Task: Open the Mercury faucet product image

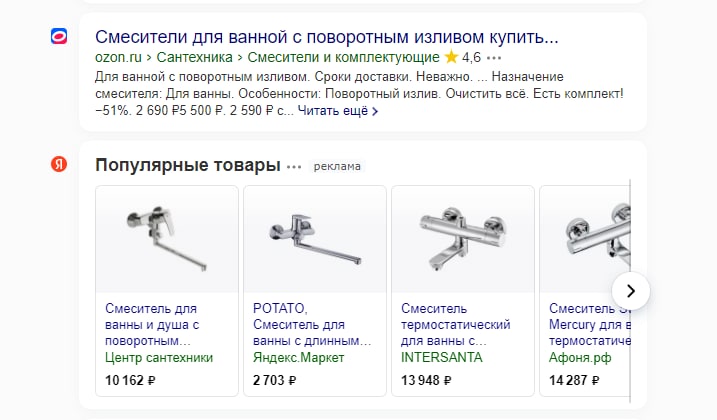Action: coord(585,239)
